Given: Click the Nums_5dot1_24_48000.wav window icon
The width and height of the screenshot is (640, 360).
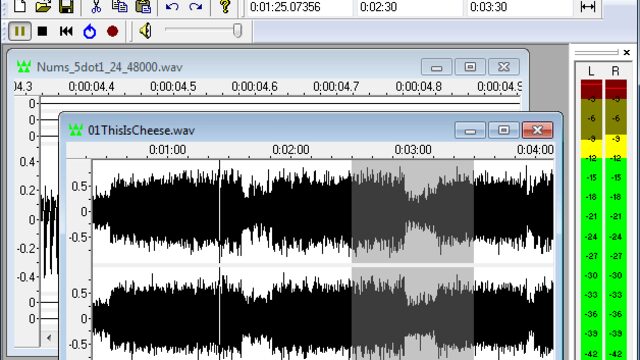Looking at the screenshot, I should pos(24,66).
